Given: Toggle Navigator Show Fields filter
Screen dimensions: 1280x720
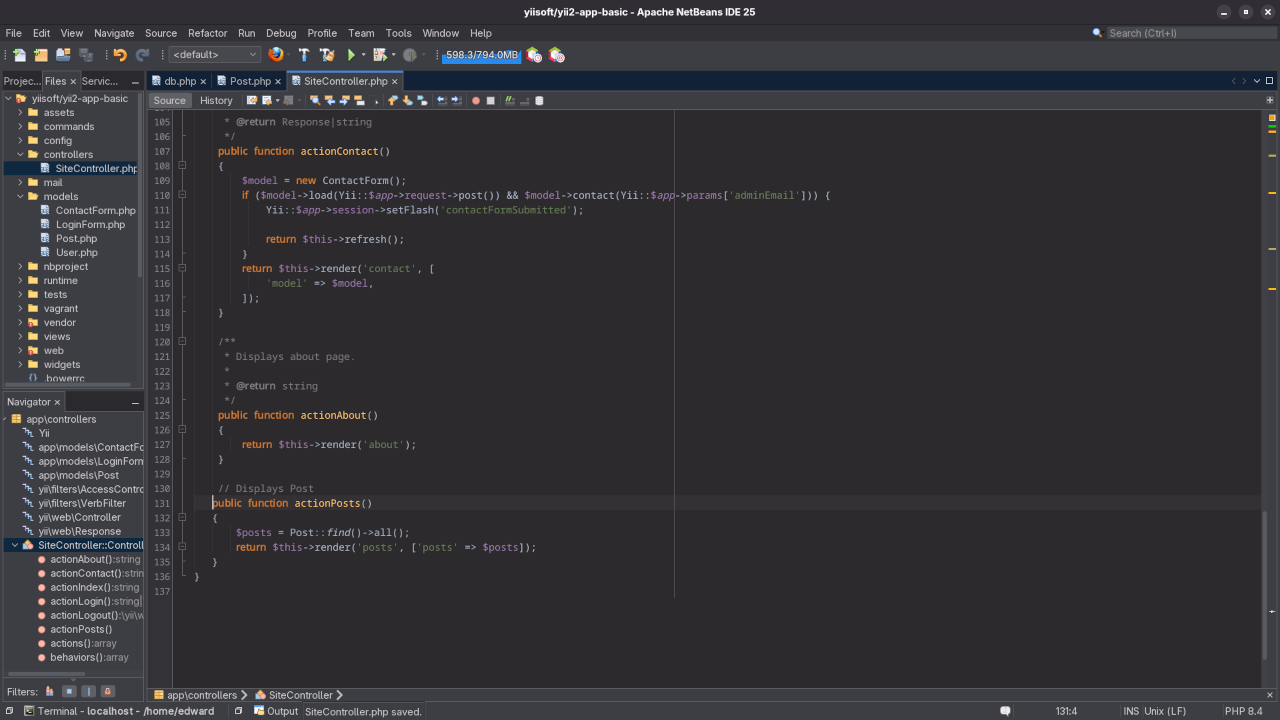Looking at the screenshot, I should (x=69, y=691).
